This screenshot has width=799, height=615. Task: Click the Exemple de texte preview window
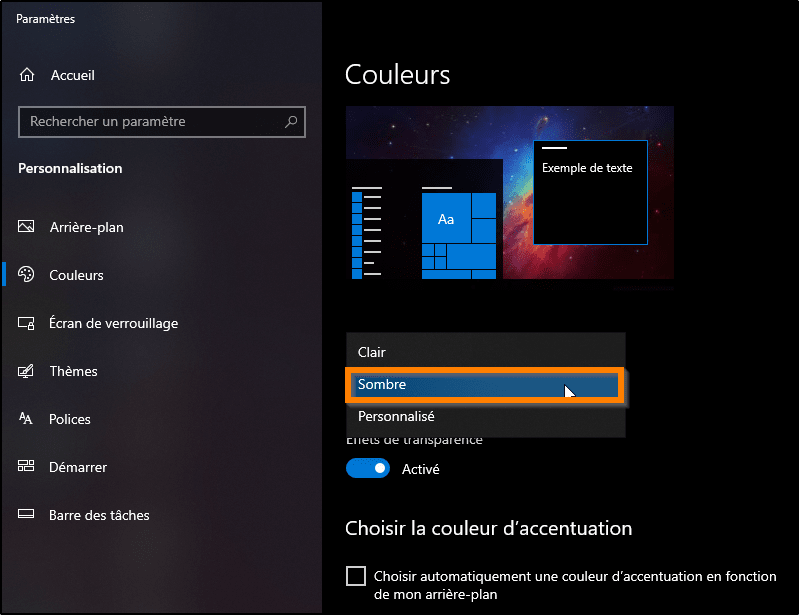tap(590, 193)
